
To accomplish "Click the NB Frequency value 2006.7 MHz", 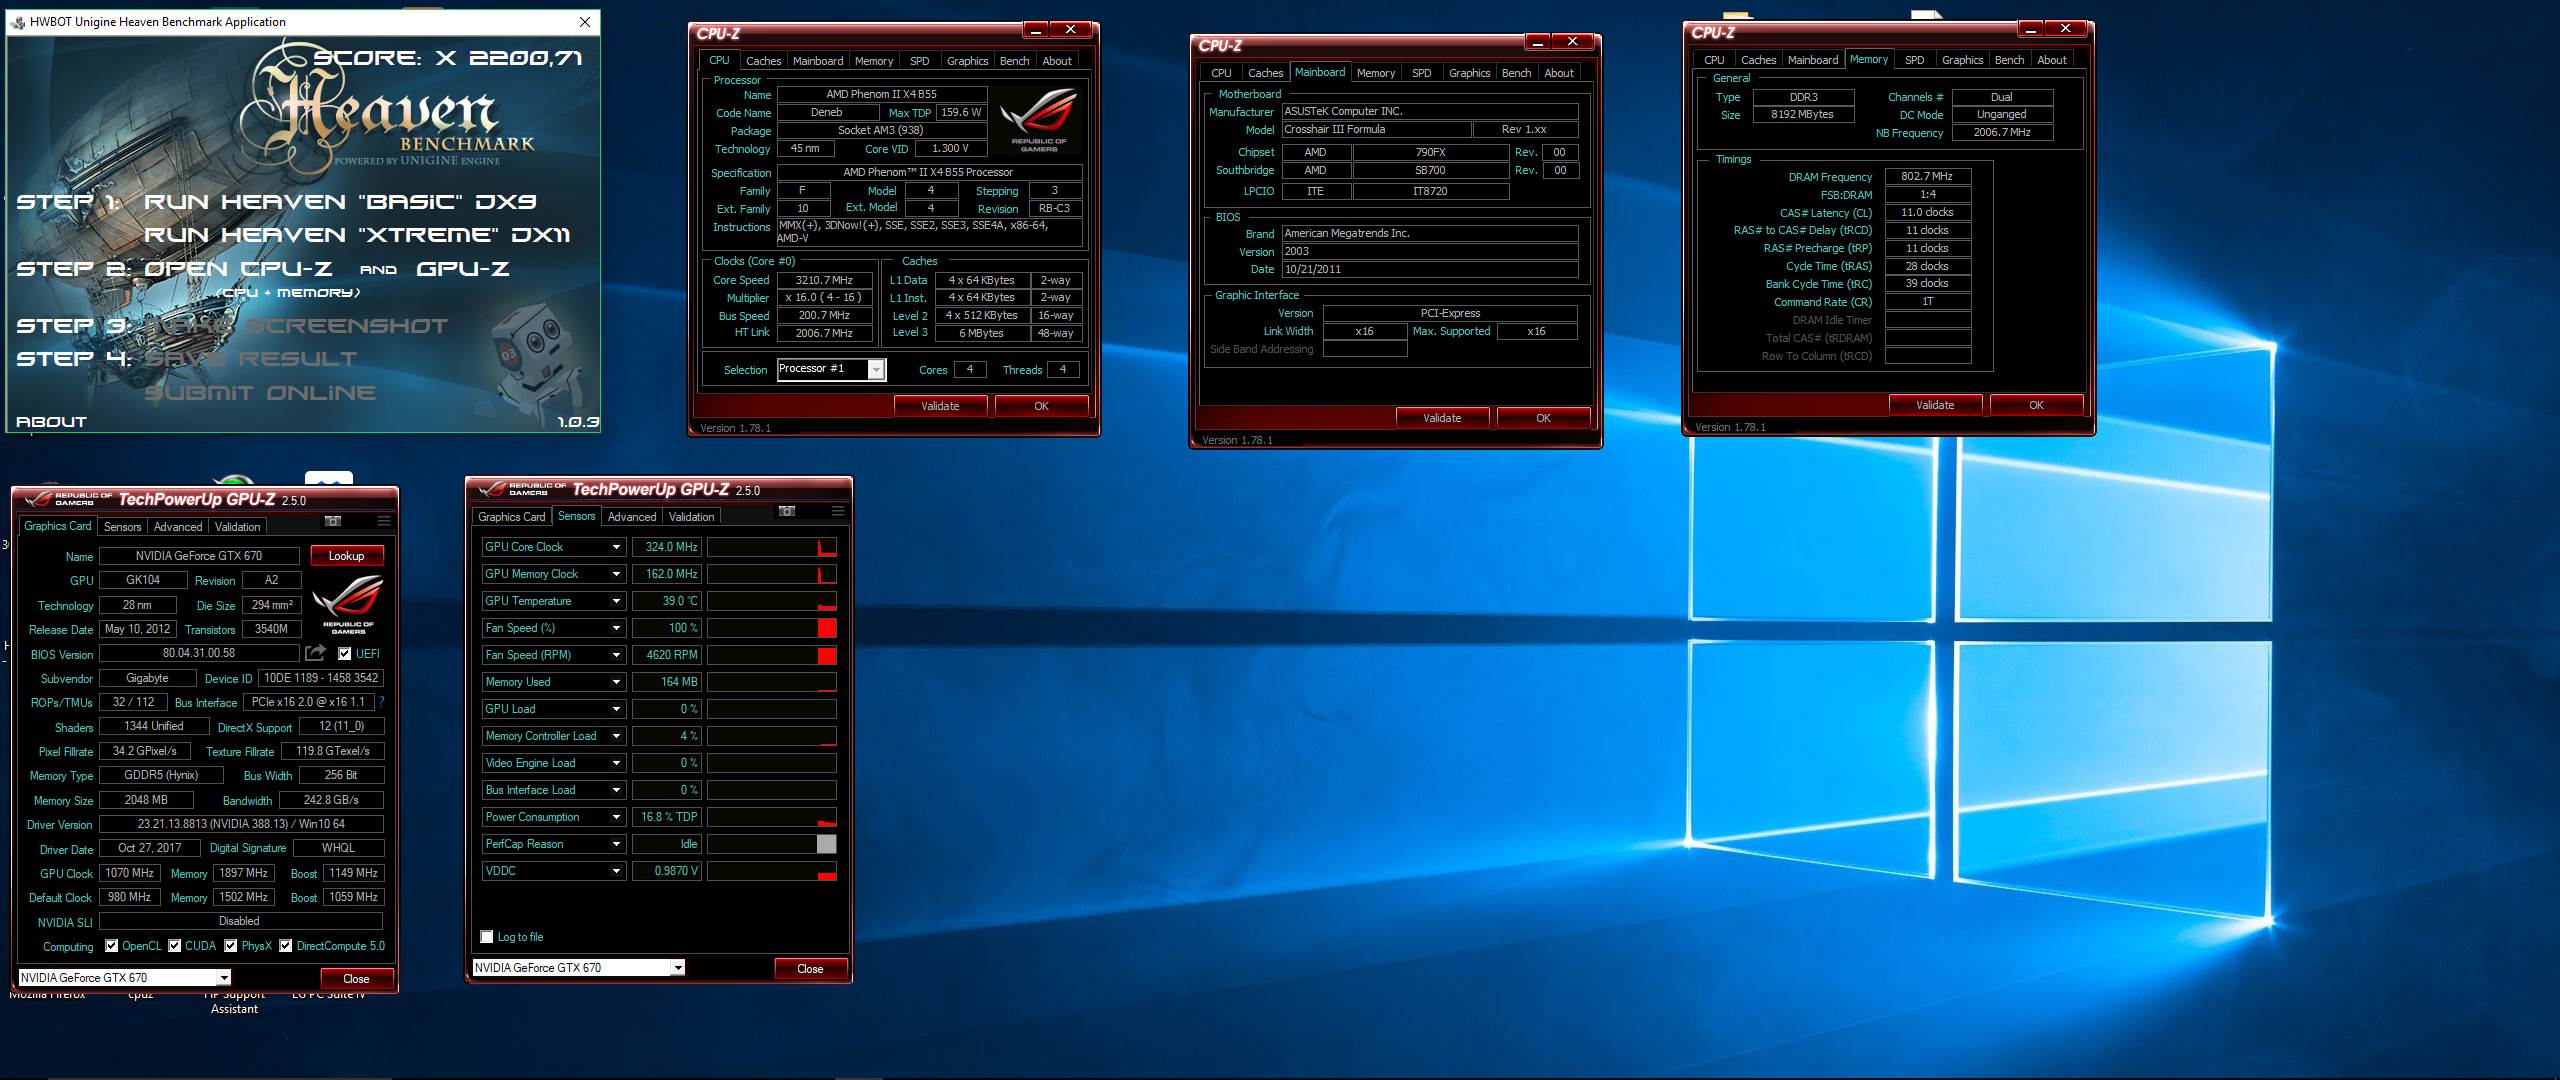I will (x=2002, y=132).
